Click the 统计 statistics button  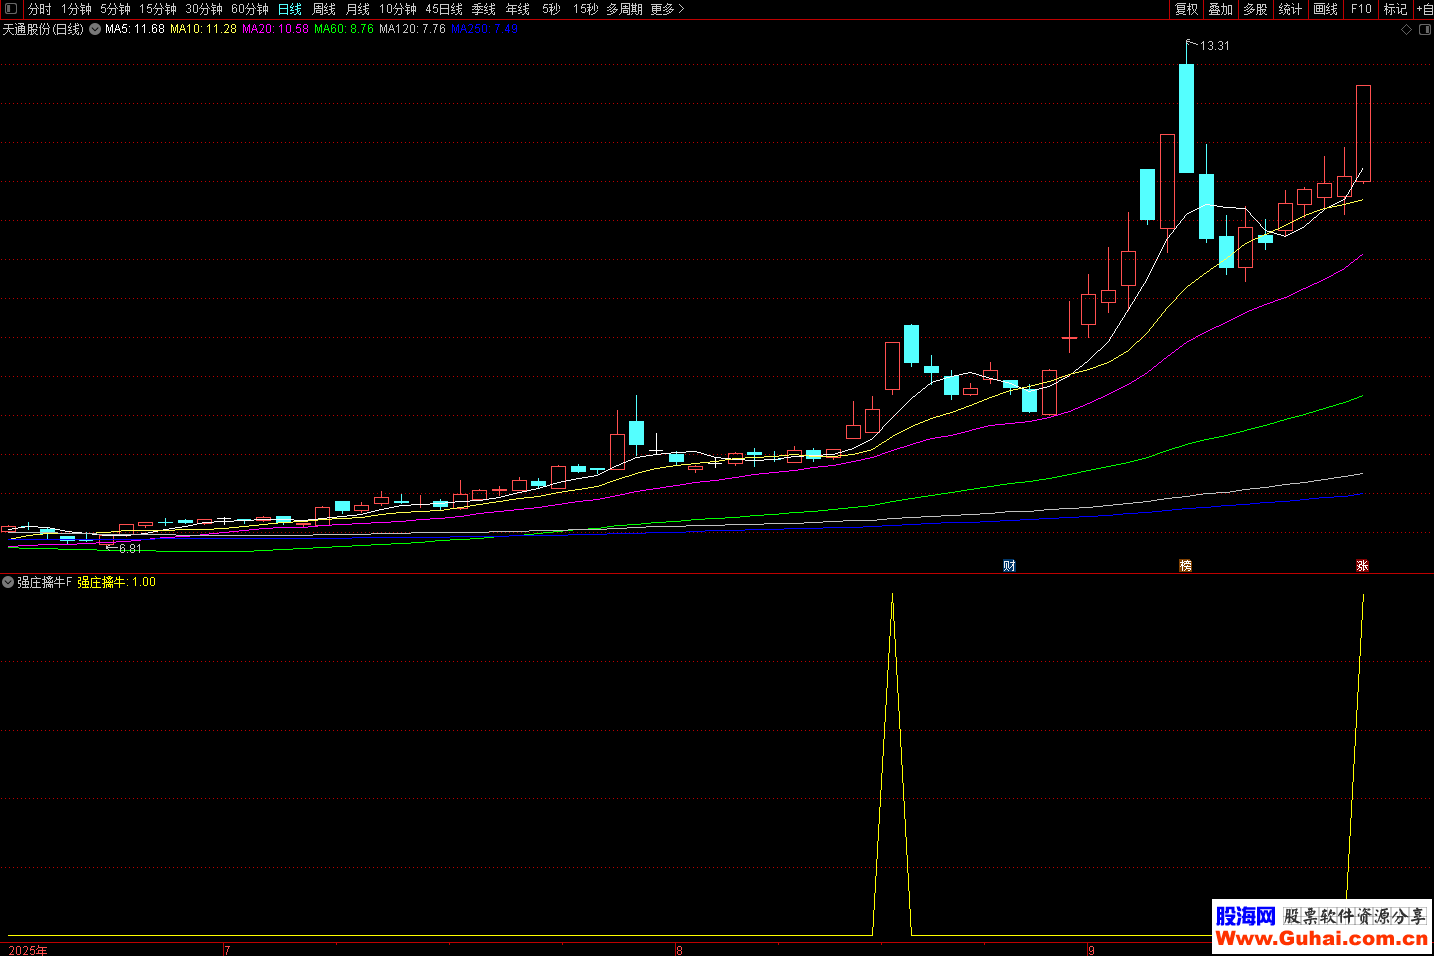(x=1291, y=9)
